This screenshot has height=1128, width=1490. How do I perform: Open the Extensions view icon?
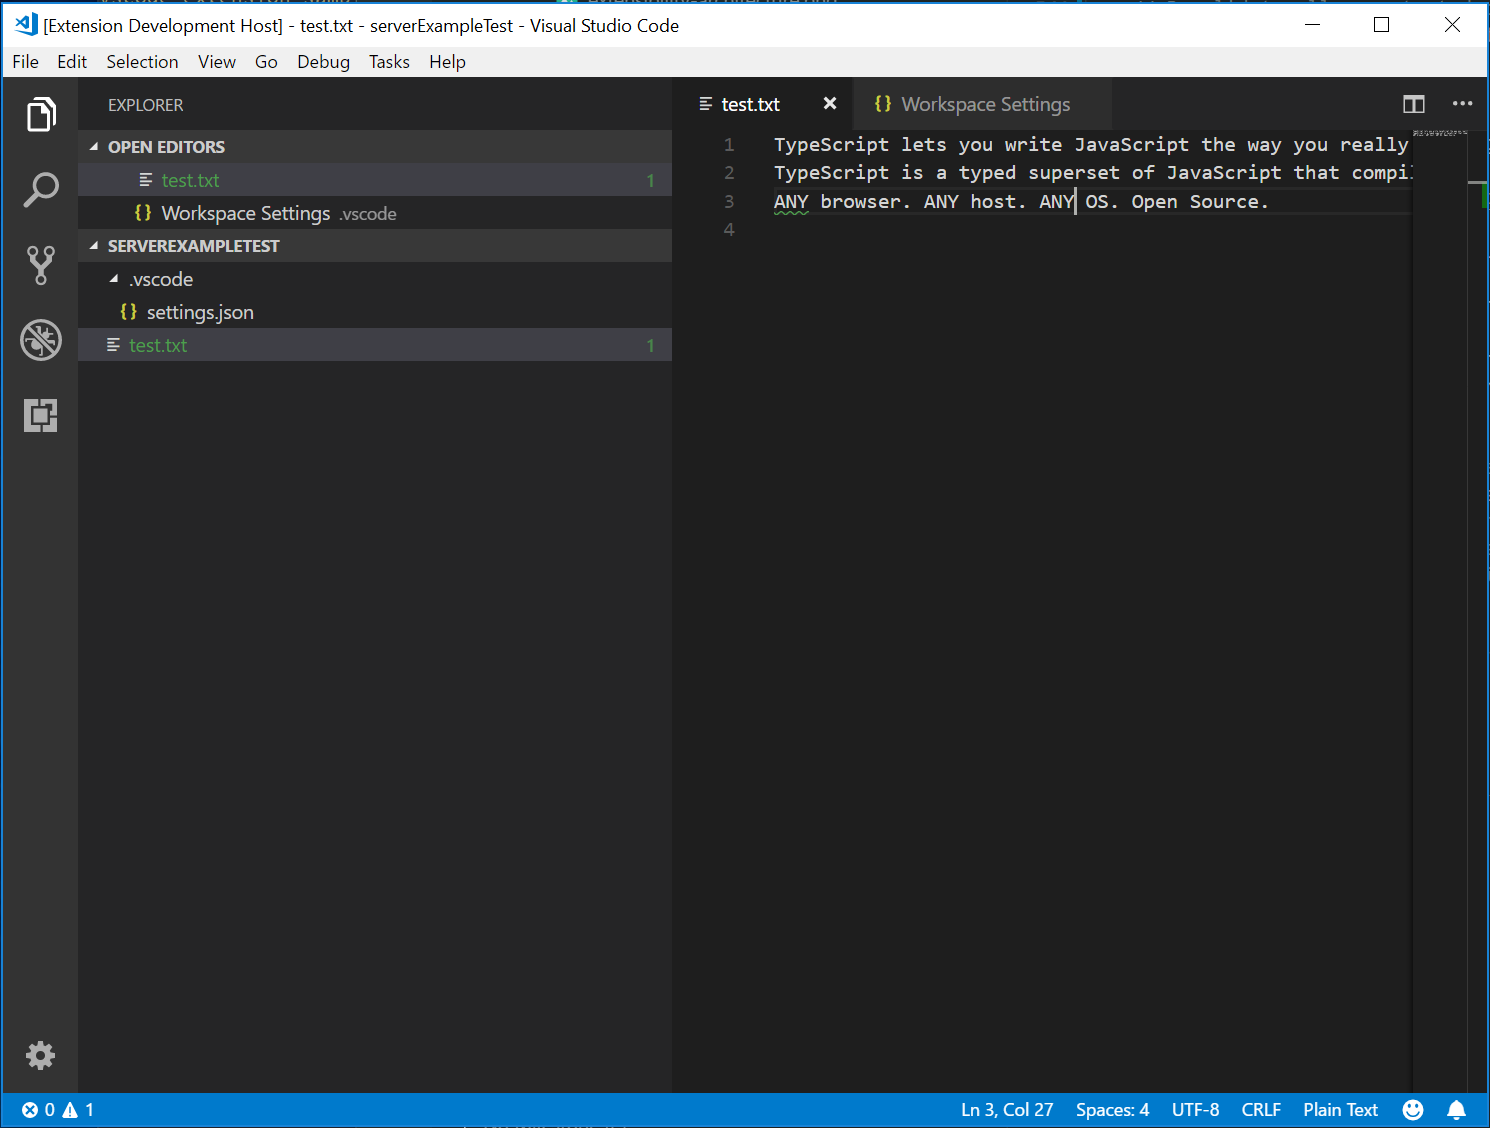tap(40, 415)
